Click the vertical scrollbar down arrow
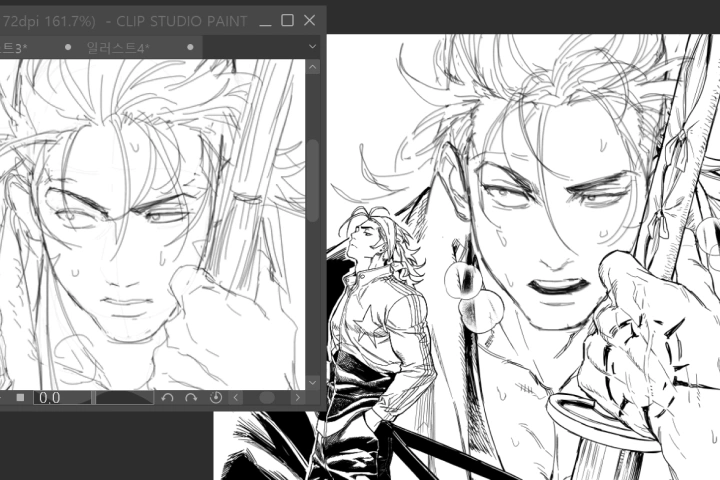The height and width of the screenshot is (480, 720). (312, 382)
